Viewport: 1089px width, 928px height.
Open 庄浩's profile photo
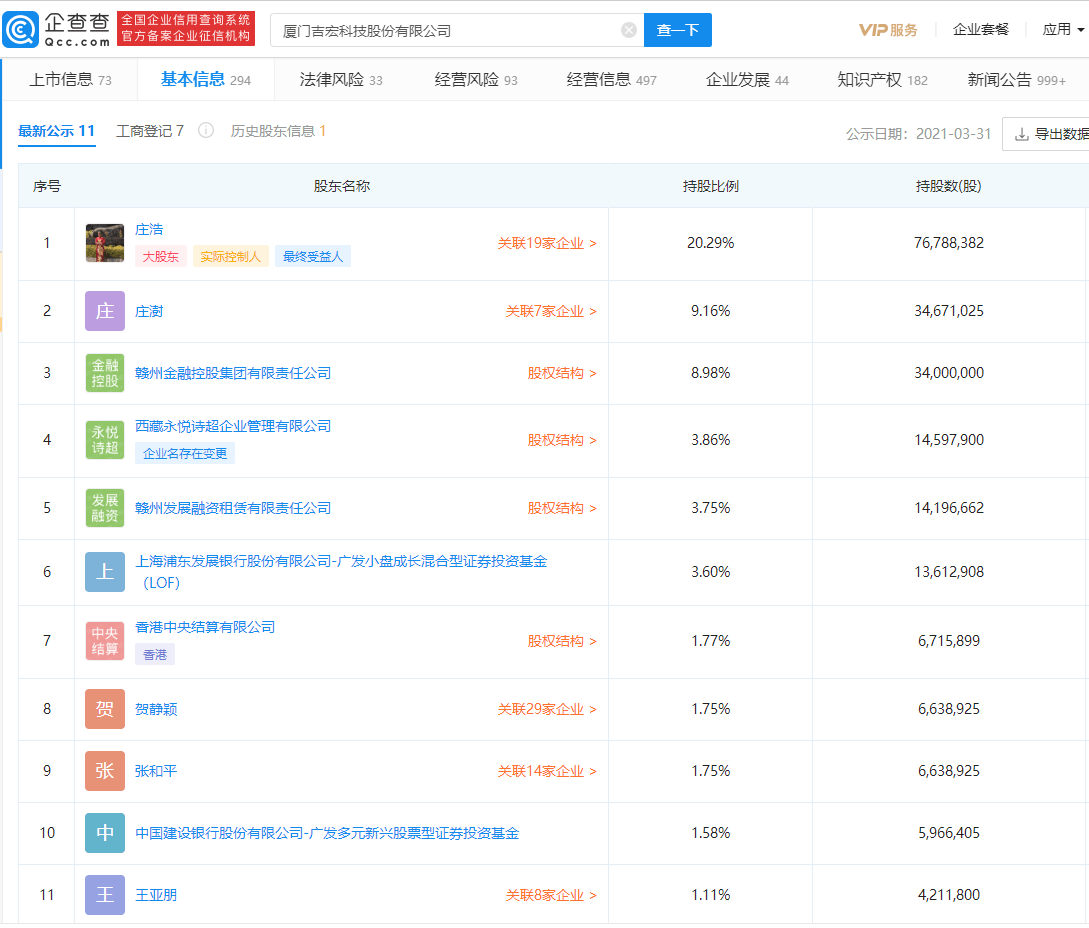pos(105,243)
